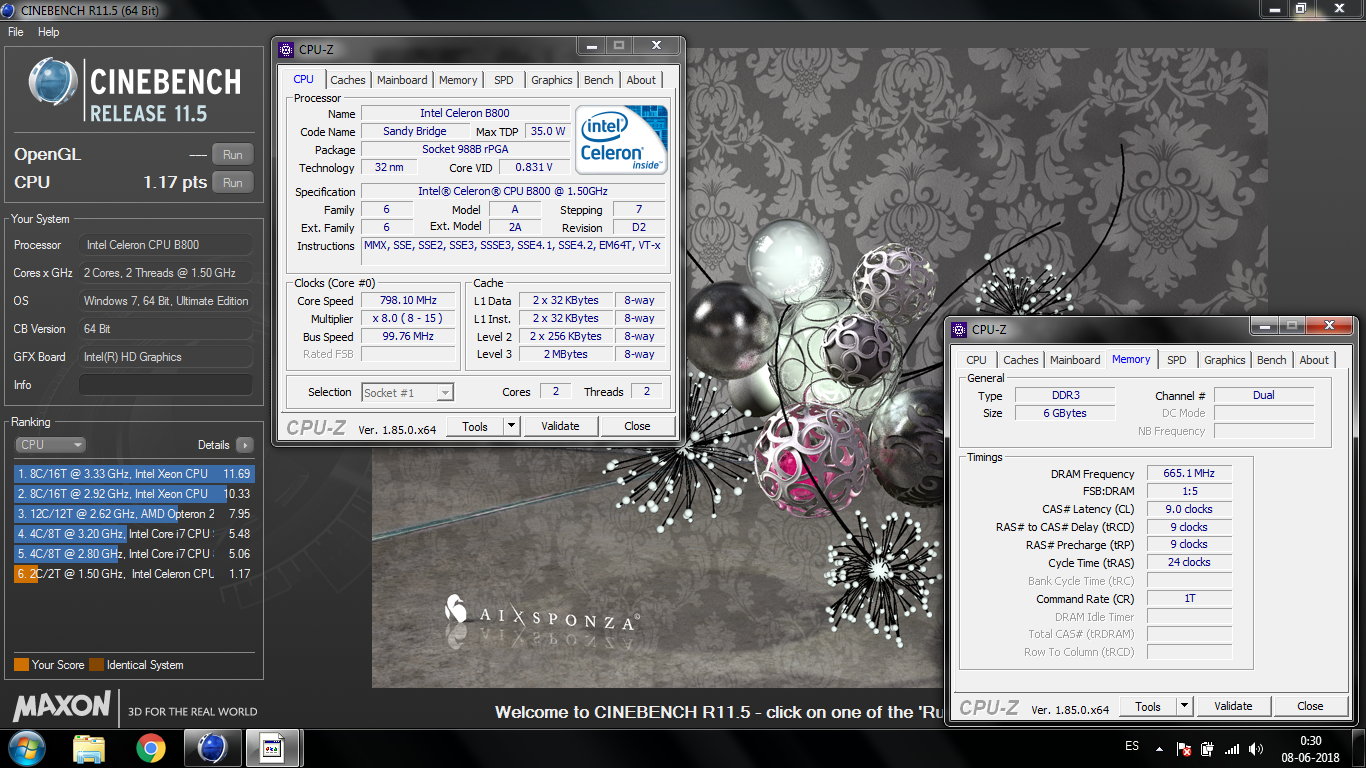Open Memory tab in first CPU-Z window
Viewport: 1366px width, 768px height.
coord(458,80)
